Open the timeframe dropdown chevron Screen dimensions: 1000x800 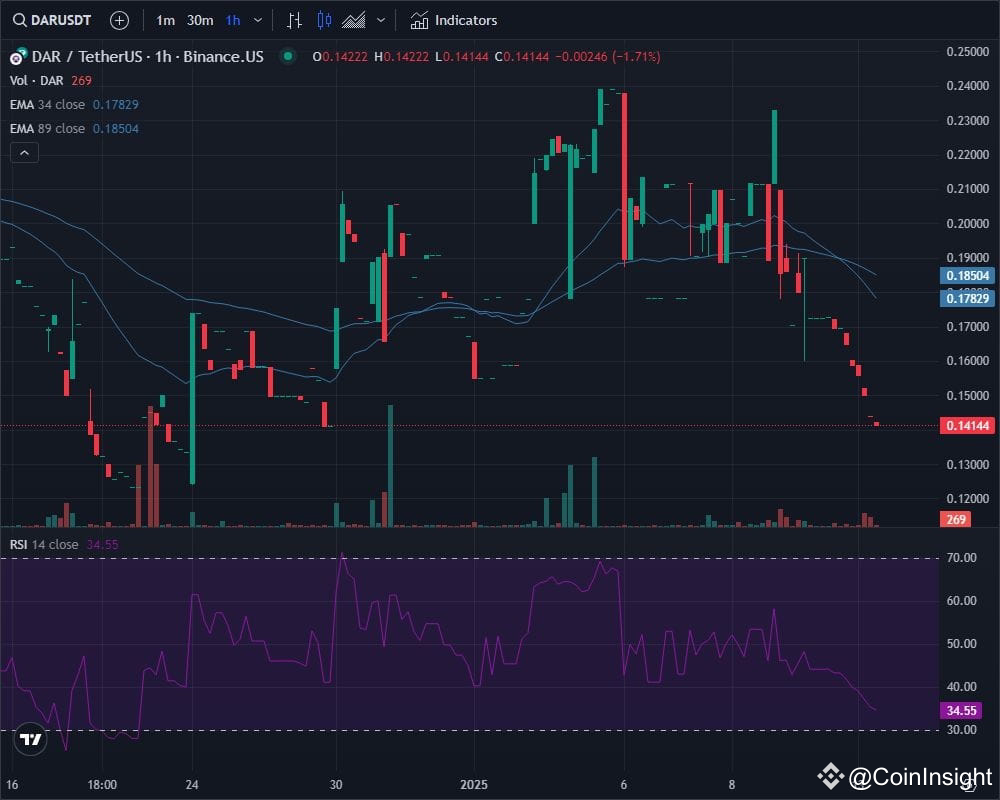pos(257,20)
